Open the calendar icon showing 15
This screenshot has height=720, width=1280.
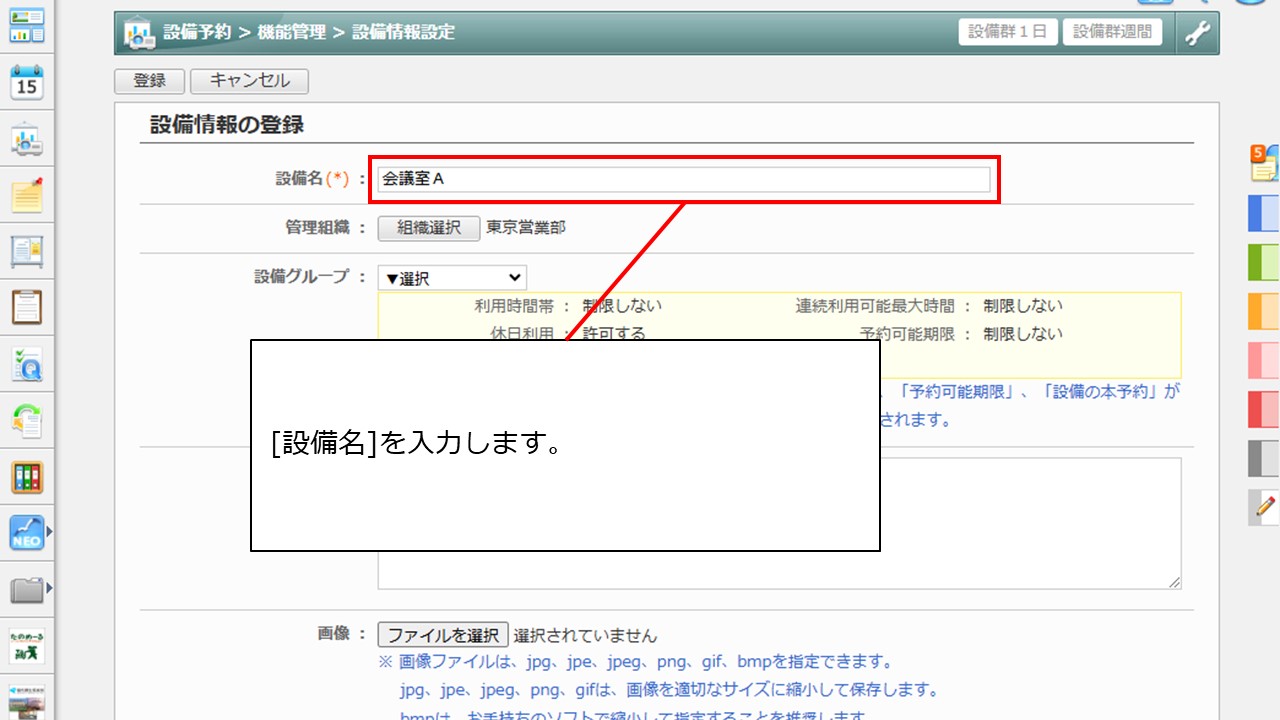(x=27, y=83)
